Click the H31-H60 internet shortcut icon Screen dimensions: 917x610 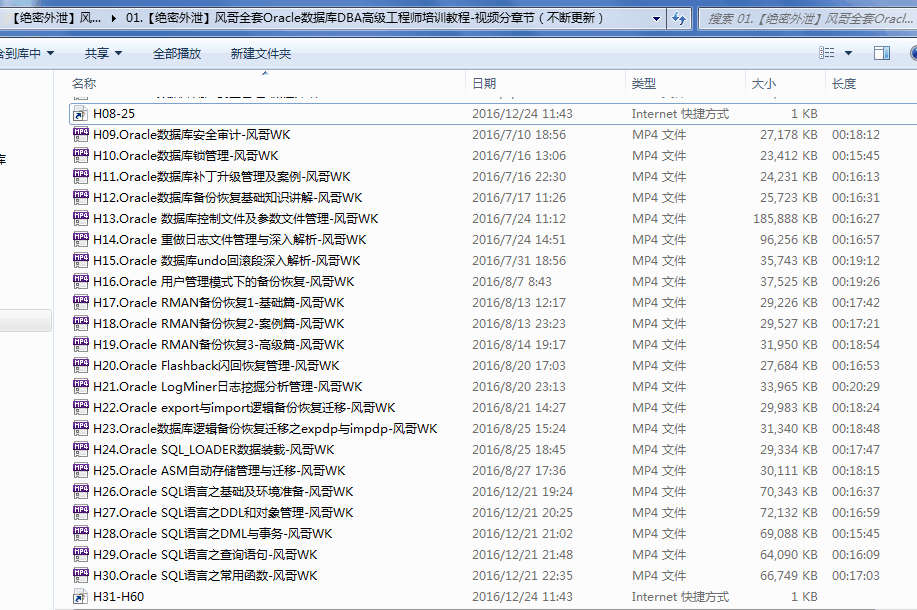tap(80, 597)
